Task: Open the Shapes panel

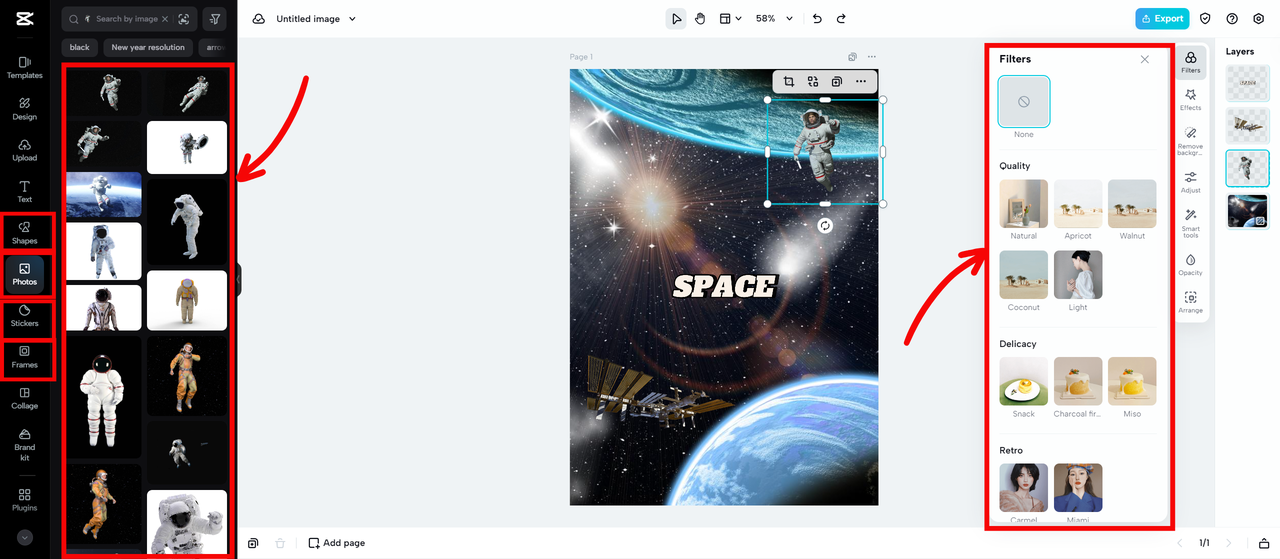Action: (x=24, y=233)
